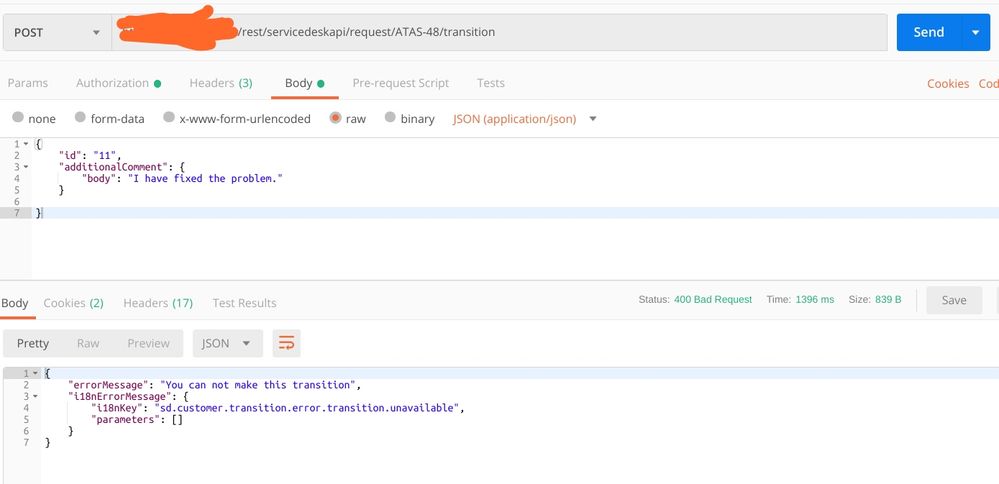999x484 pixels.
Task: Open the Send button dropdown arrow
Action: [975, 32]
